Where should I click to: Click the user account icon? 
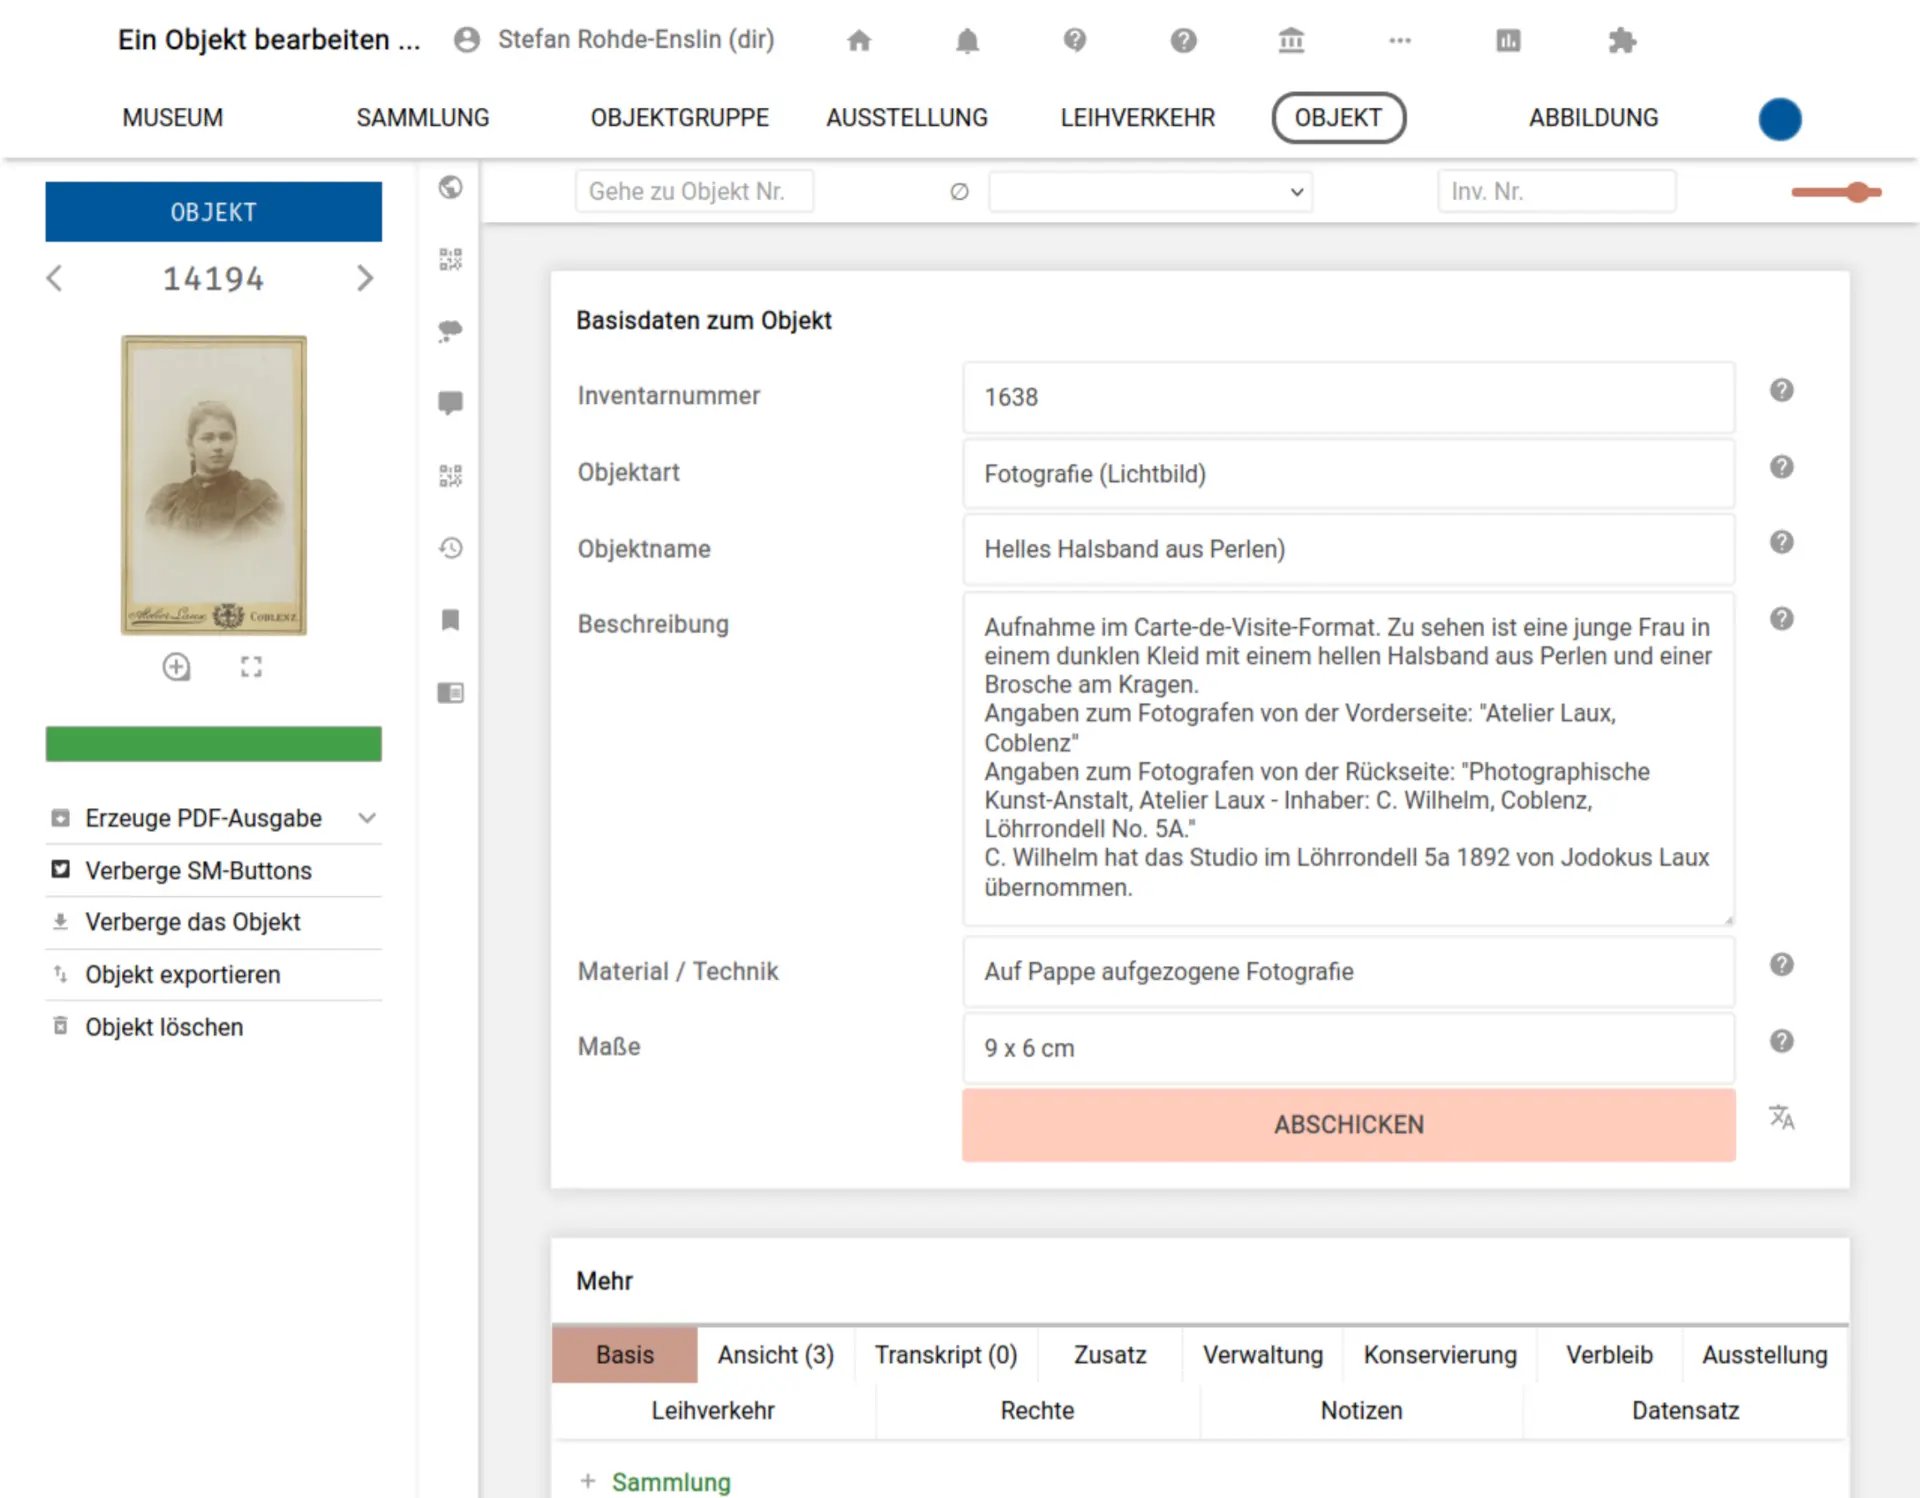coord(467,39)
